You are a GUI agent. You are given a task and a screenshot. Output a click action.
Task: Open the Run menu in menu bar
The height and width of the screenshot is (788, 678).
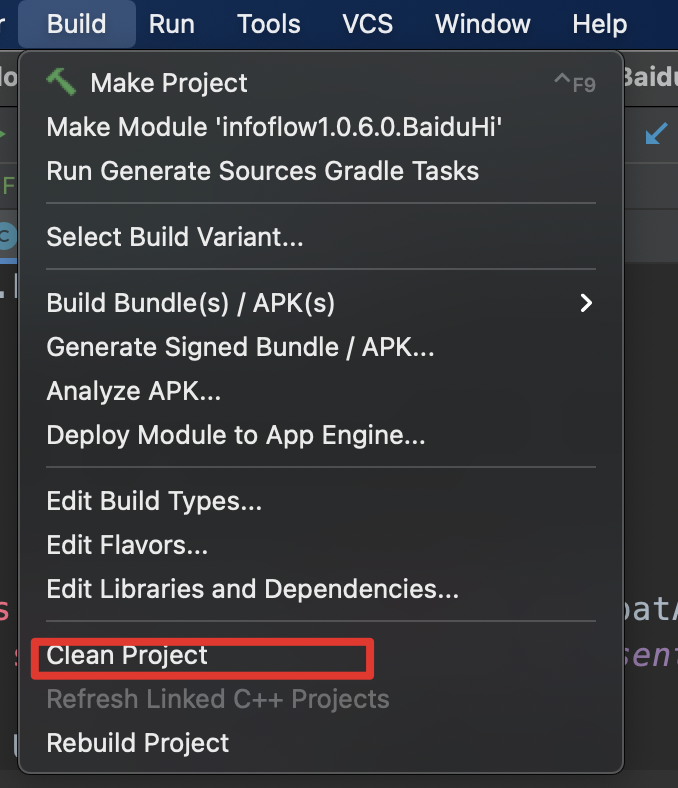pyautogui.click(x=172, y=23)
